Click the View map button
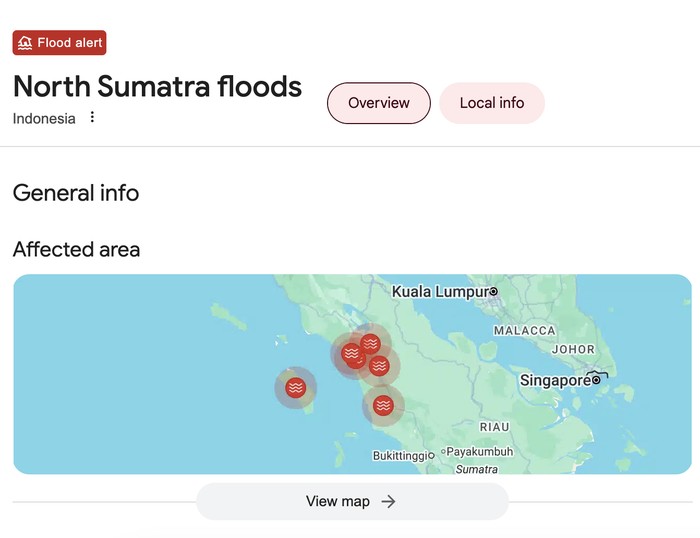This screenshot has width=700, height=538. click(352, 501)
